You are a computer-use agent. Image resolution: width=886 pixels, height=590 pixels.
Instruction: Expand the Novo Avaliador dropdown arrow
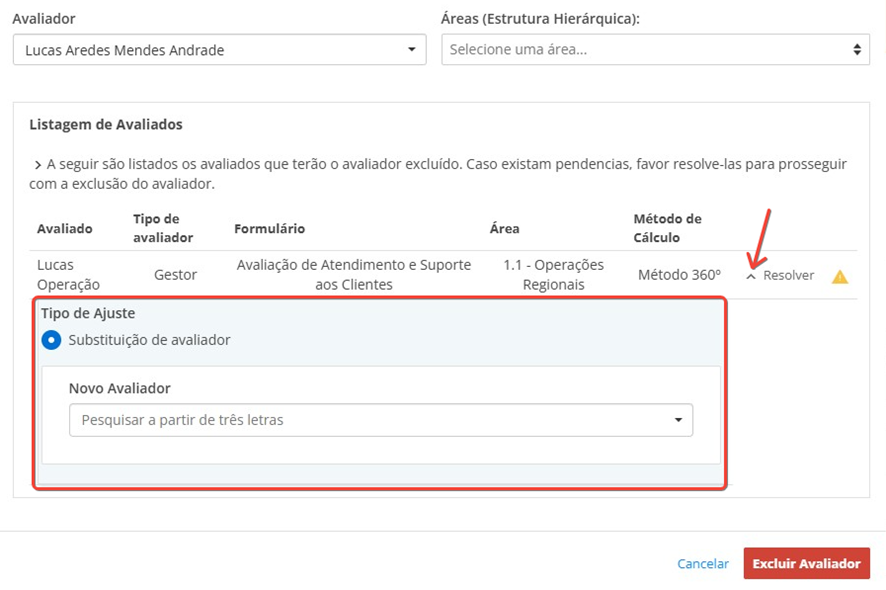point(678,421)
